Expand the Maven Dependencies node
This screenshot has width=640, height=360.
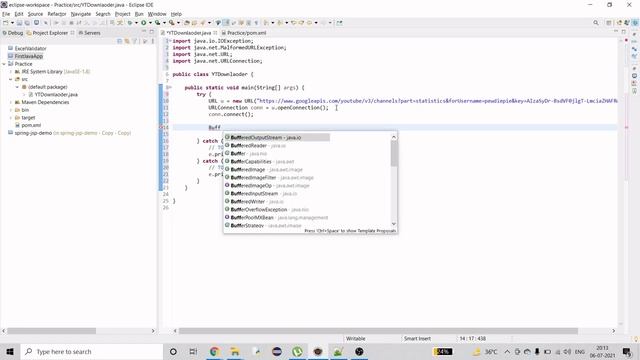pos(11,102)
